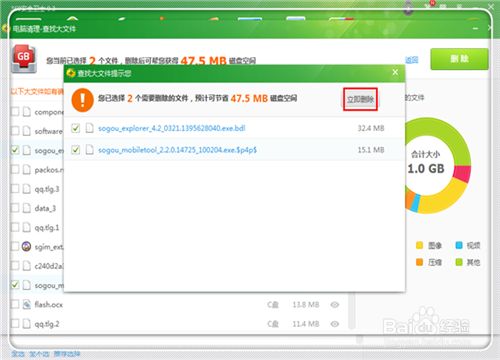Click the 立即删除 button in the dialog

[360, 99]
